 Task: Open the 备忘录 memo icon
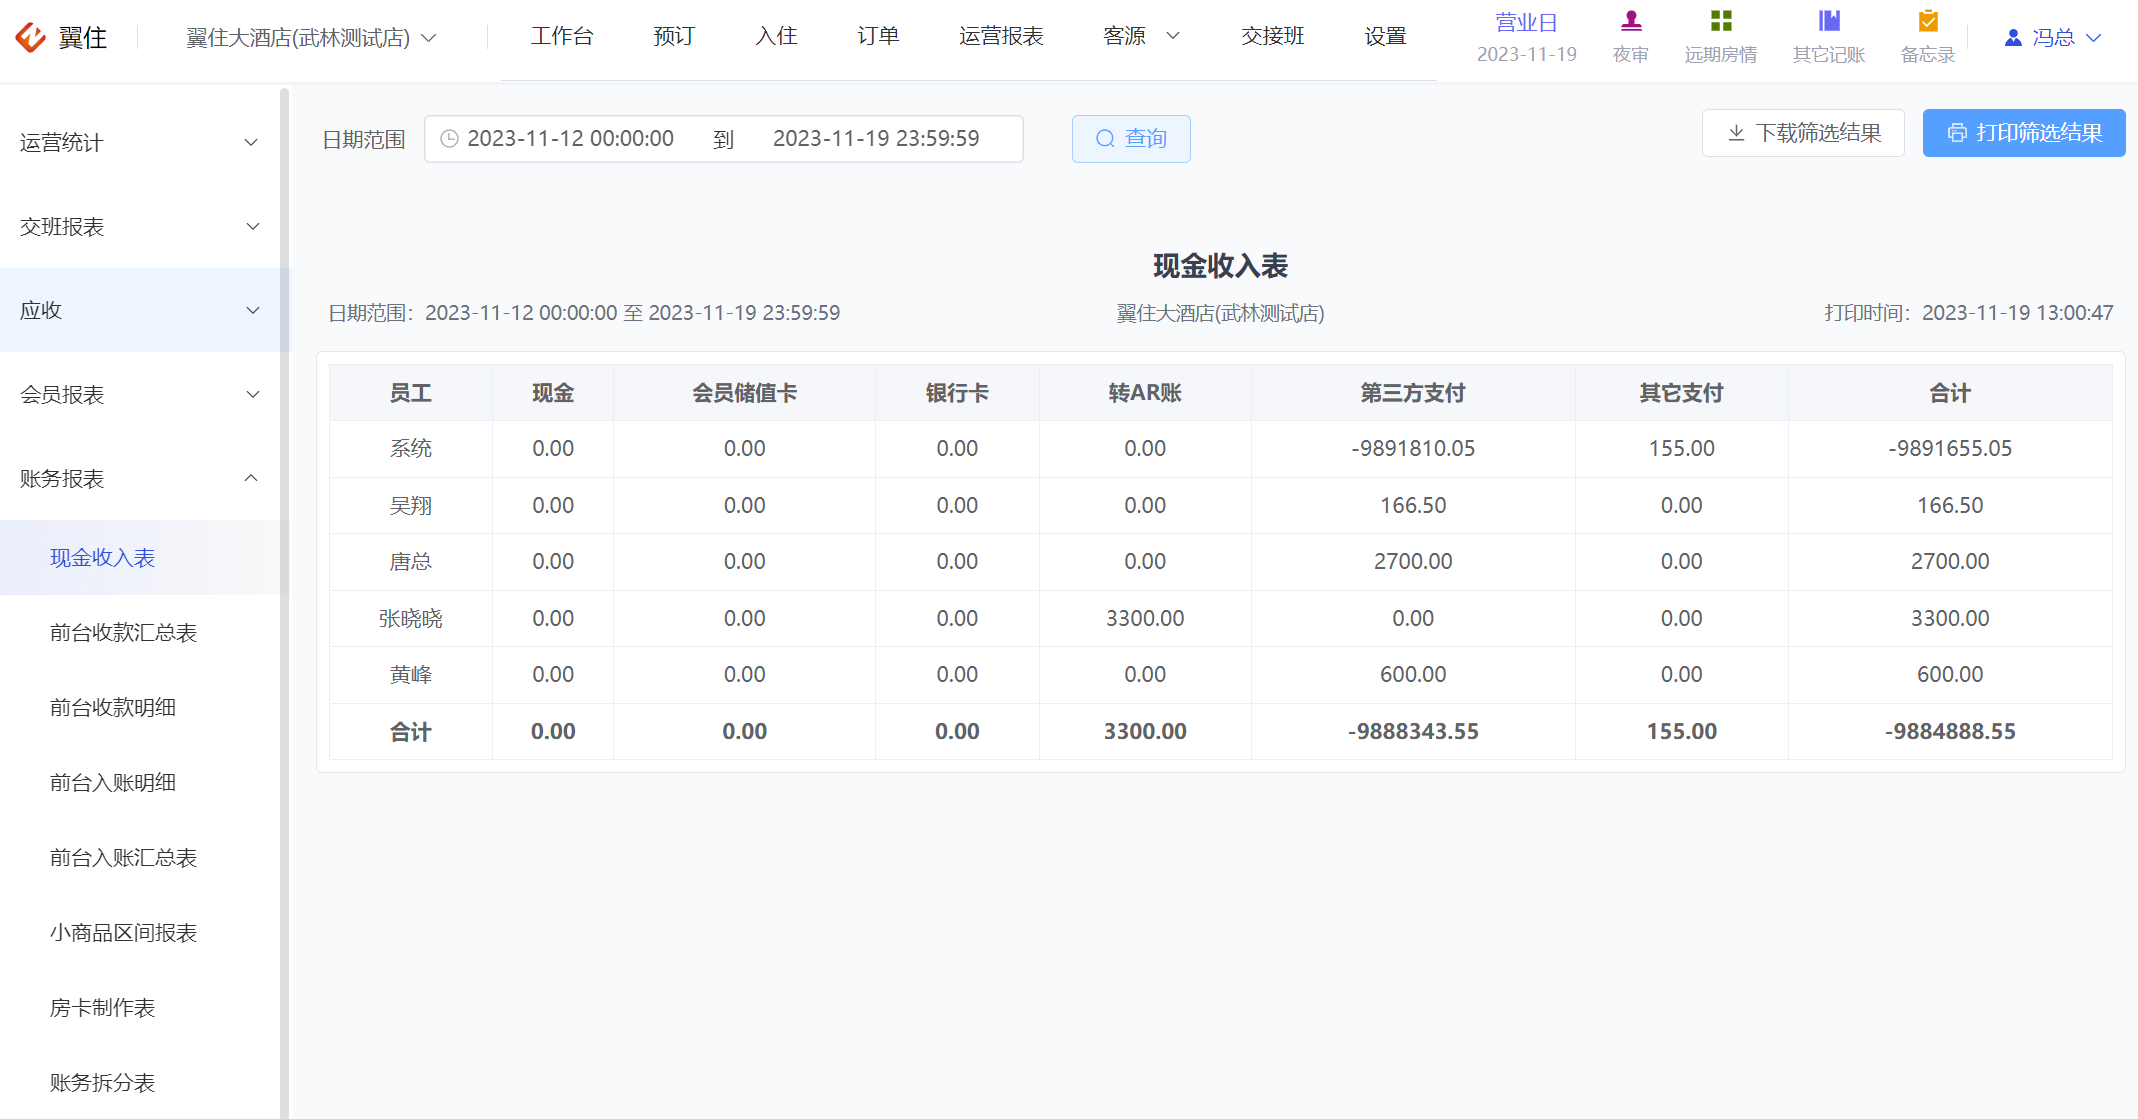click(x=1928, y=21)
